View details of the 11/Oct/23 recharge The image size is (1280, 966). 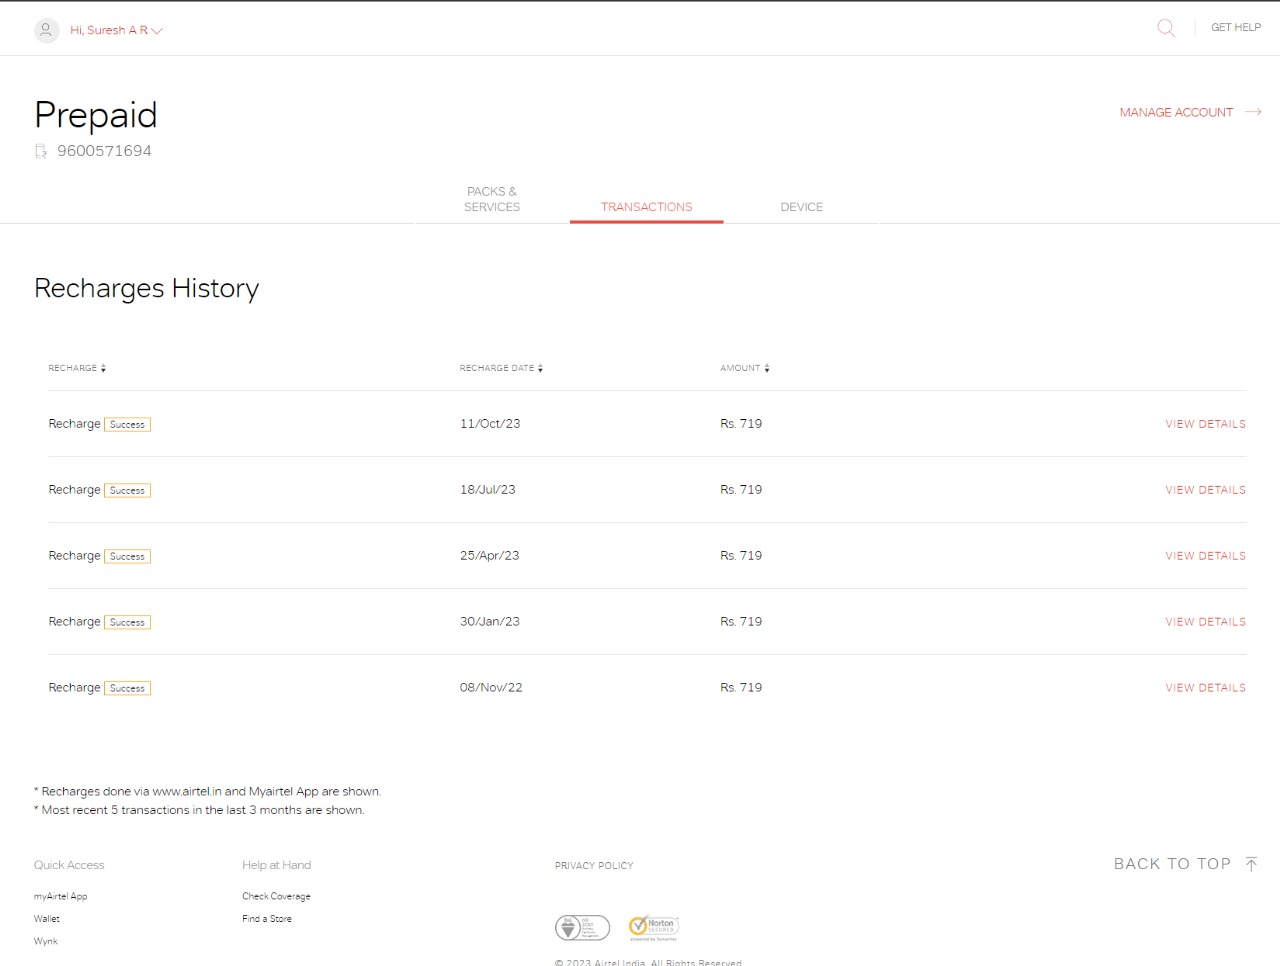1205,424
